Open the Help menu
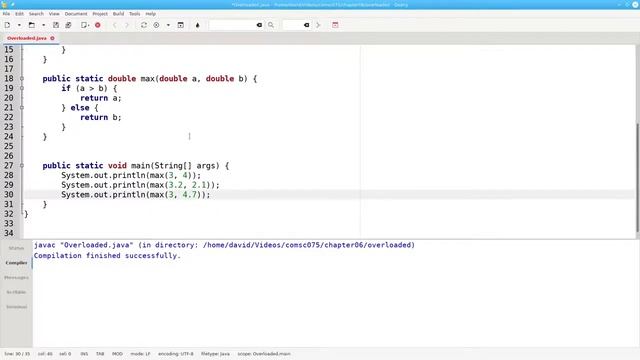640x360 pixels. (151, 13)
